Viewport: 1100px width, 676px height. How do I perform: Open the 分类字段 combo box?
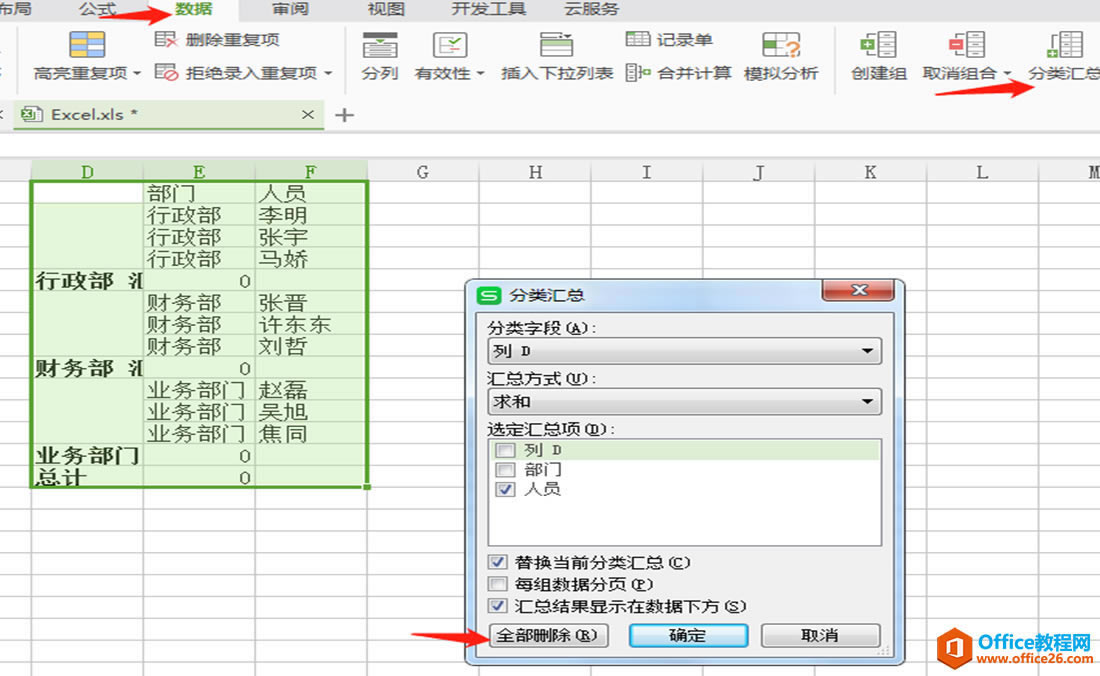[x=684, y=351]
